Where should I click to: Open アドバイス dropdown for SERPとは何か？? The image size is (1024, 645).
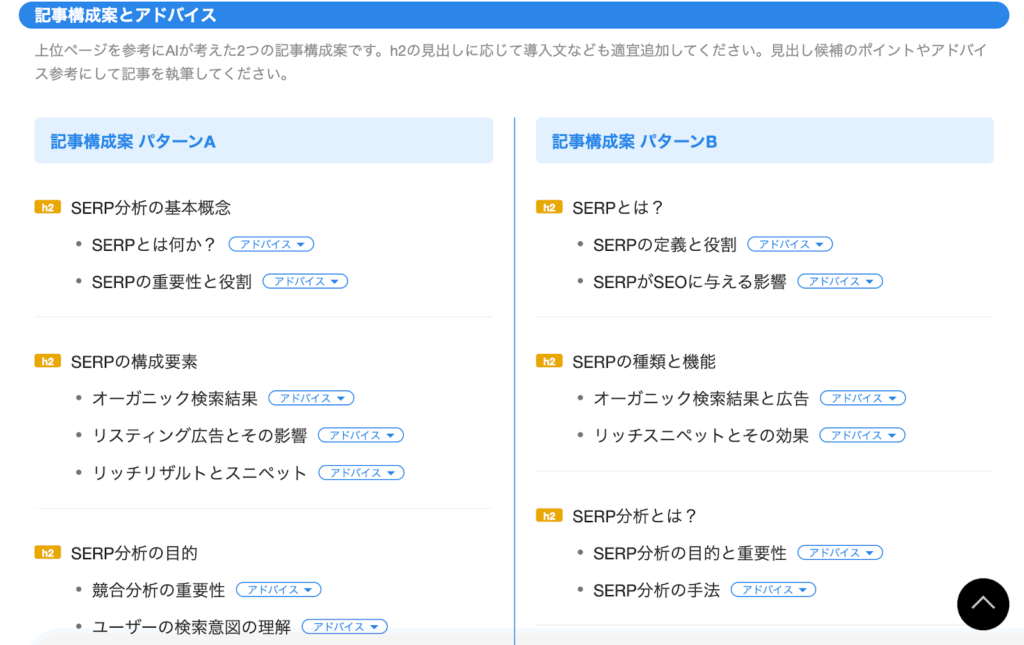[x=271, y=244]
